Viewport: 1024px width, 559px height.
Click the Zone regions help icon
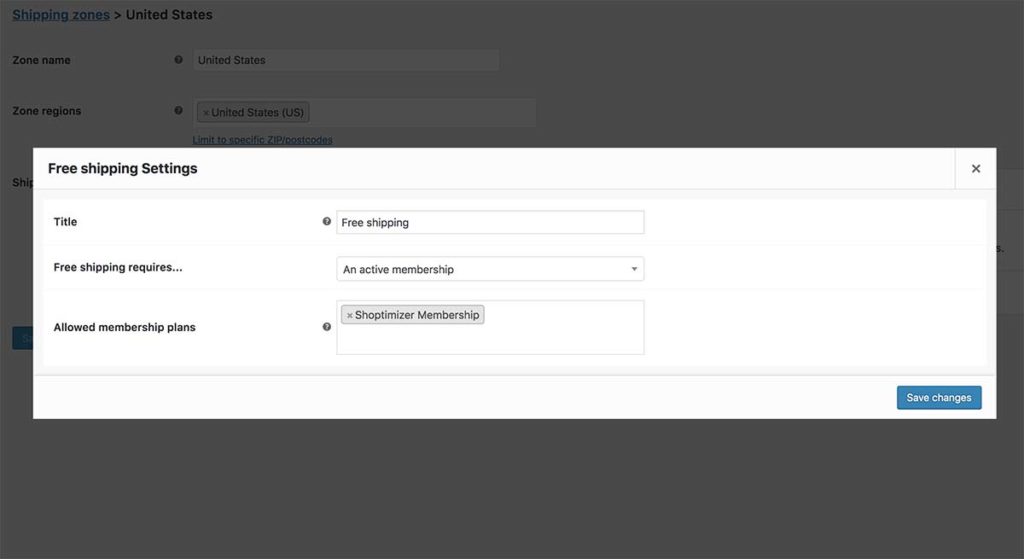[178, 110]
